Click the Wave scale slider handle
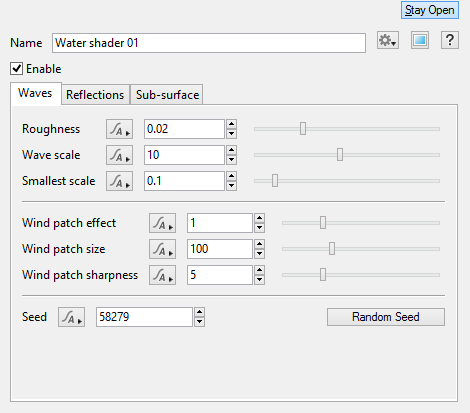This screenshot has width=470, height=413. pyautogui.click(x=340, y=155)
